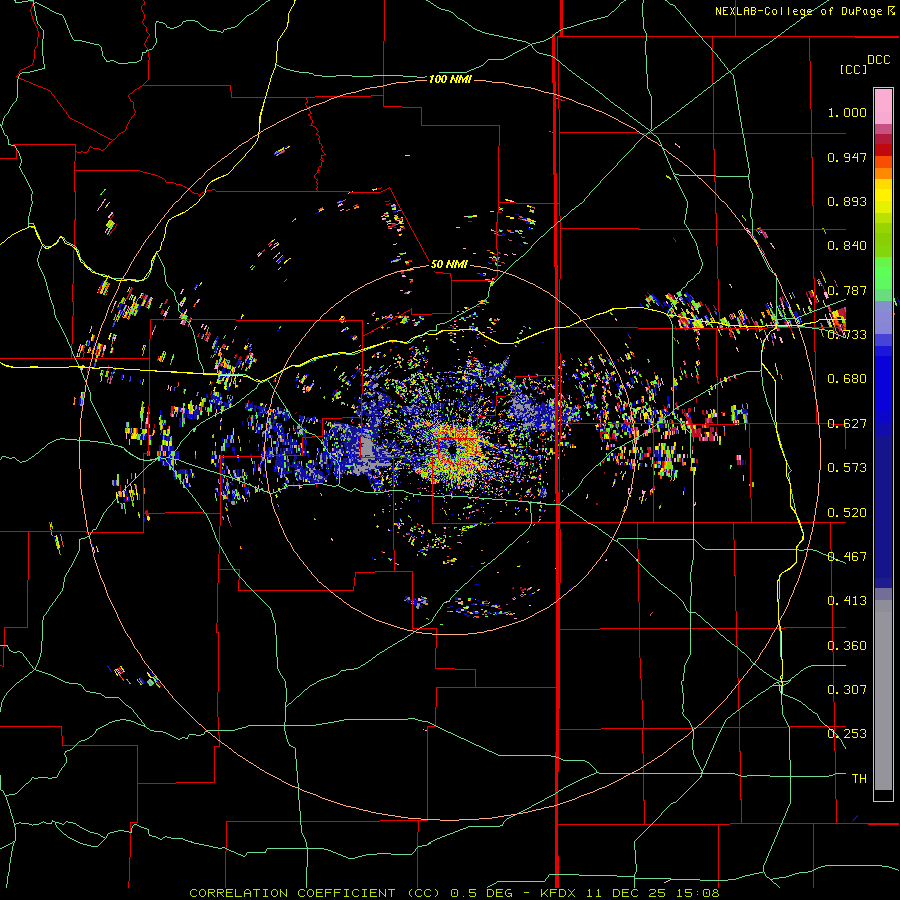This screenshot has height=900, width=900.
Task: Click the KFDX 11 DEC 25 15:08 timestamp
Action: point(630,893)
